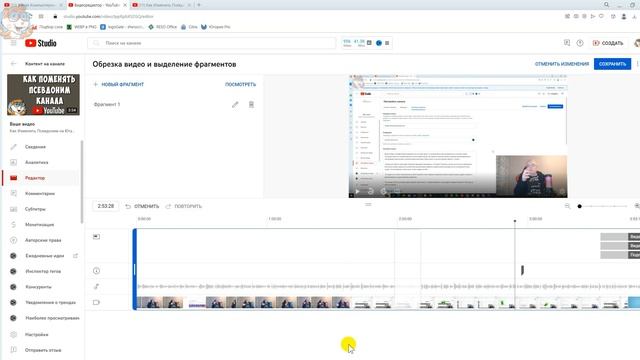Click the editor three-dot options menu
640x360 pixels.
[638, 64]
